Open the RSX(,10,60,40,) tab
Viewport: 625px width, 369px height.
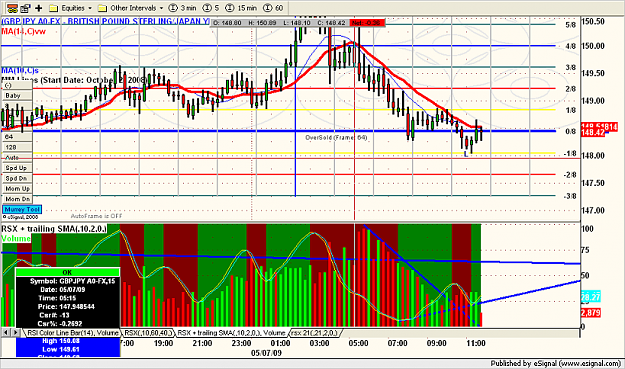(148, 332)
